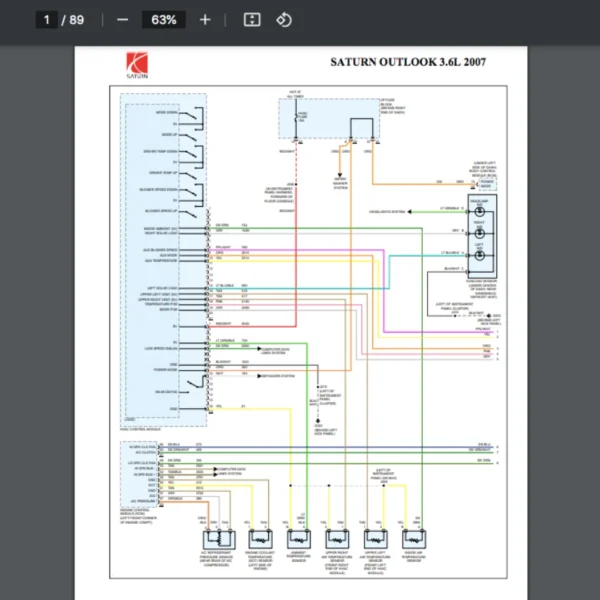
Task: Click the engine coolant temperature sensor symbol
Action: coord(261,540)
